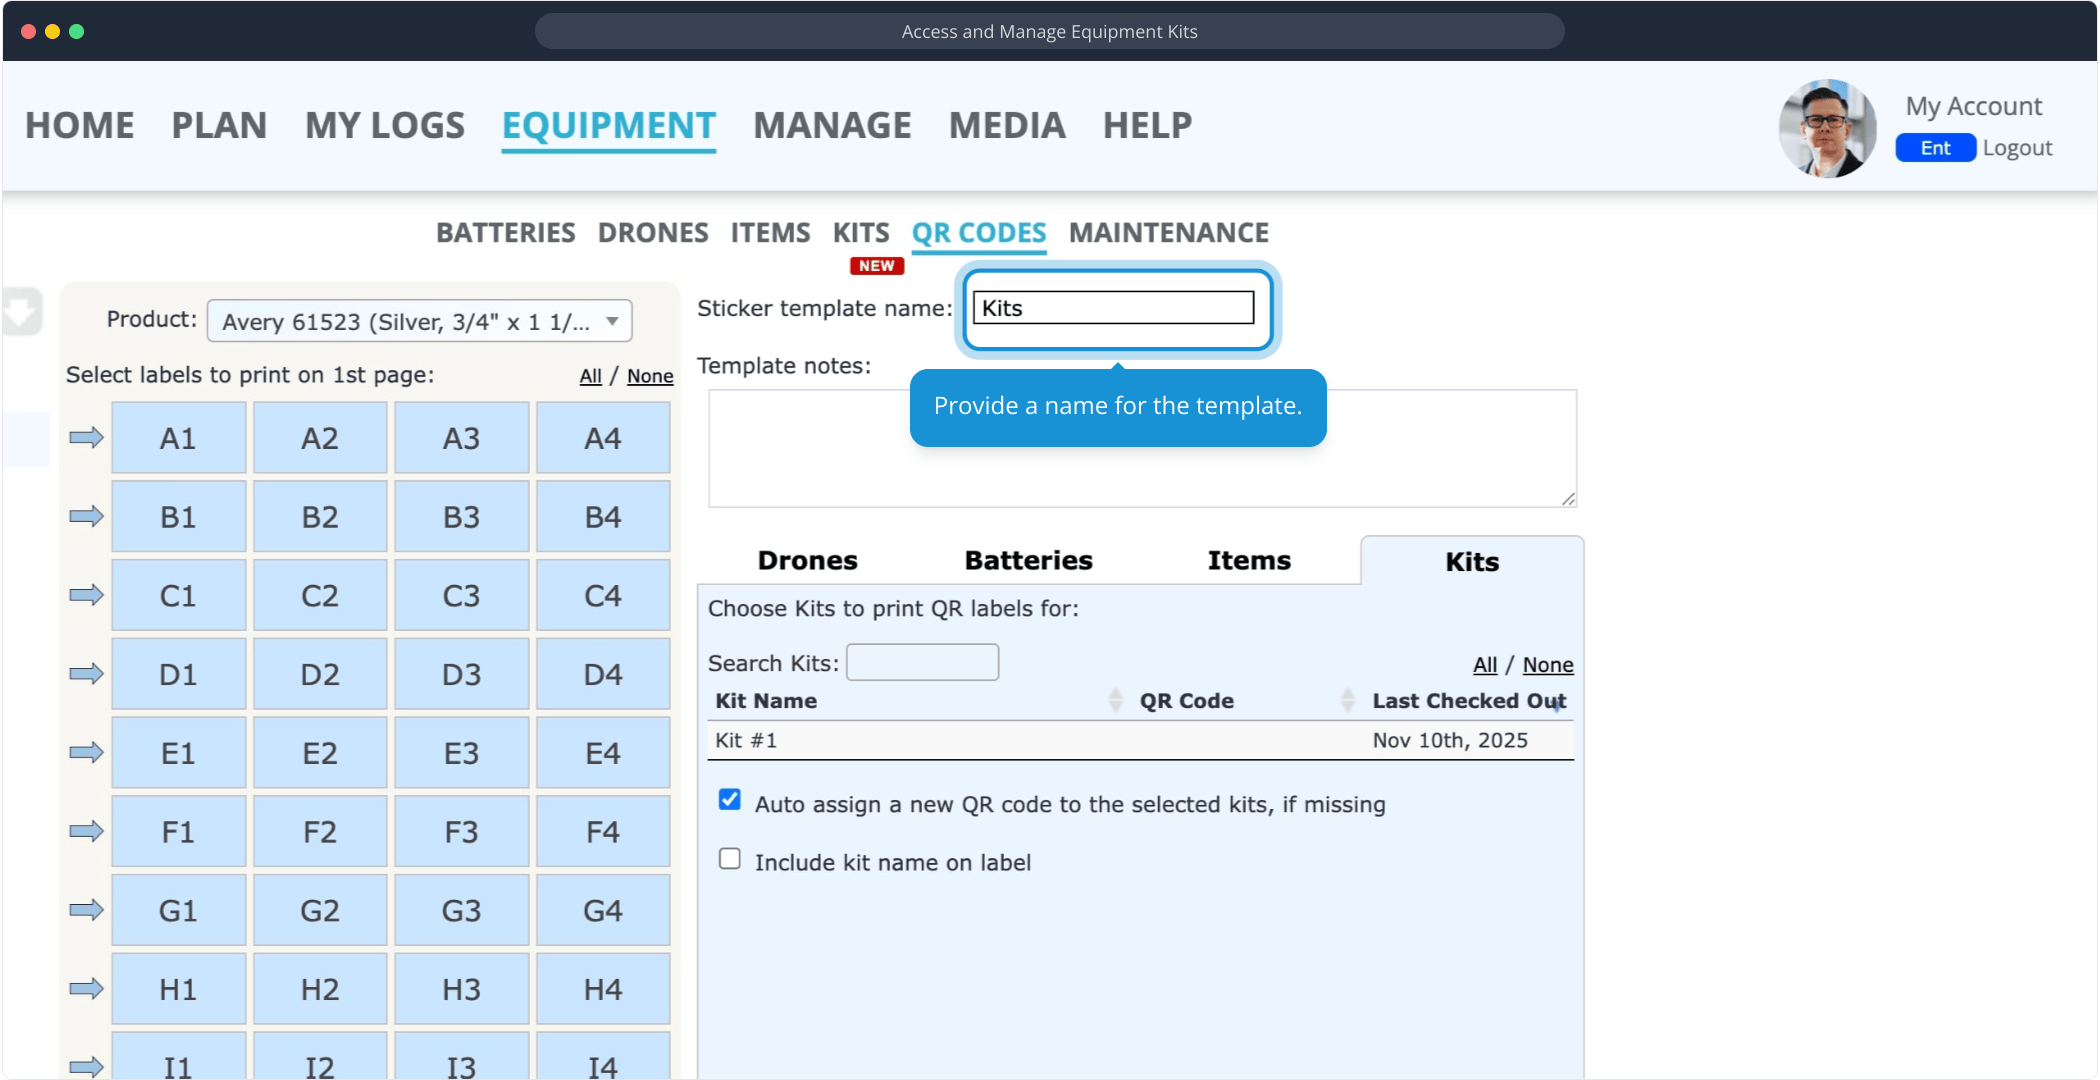Switch to the Batteries tab
Viewport: 2100px width, 1080px height.
click(x=1028, y=561)
